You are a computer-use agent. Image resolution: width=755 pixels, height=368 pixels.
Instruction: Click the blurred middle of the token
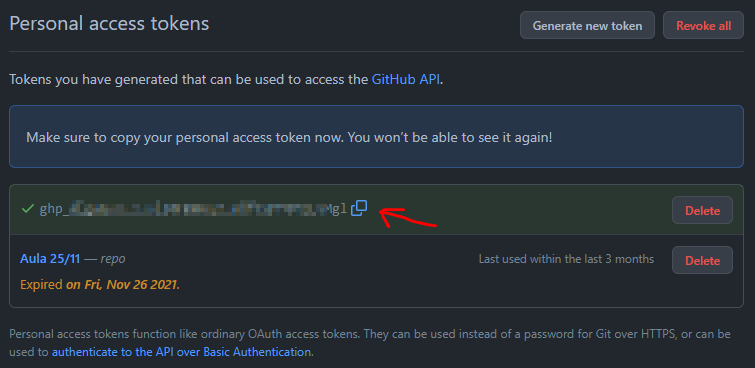195,209
